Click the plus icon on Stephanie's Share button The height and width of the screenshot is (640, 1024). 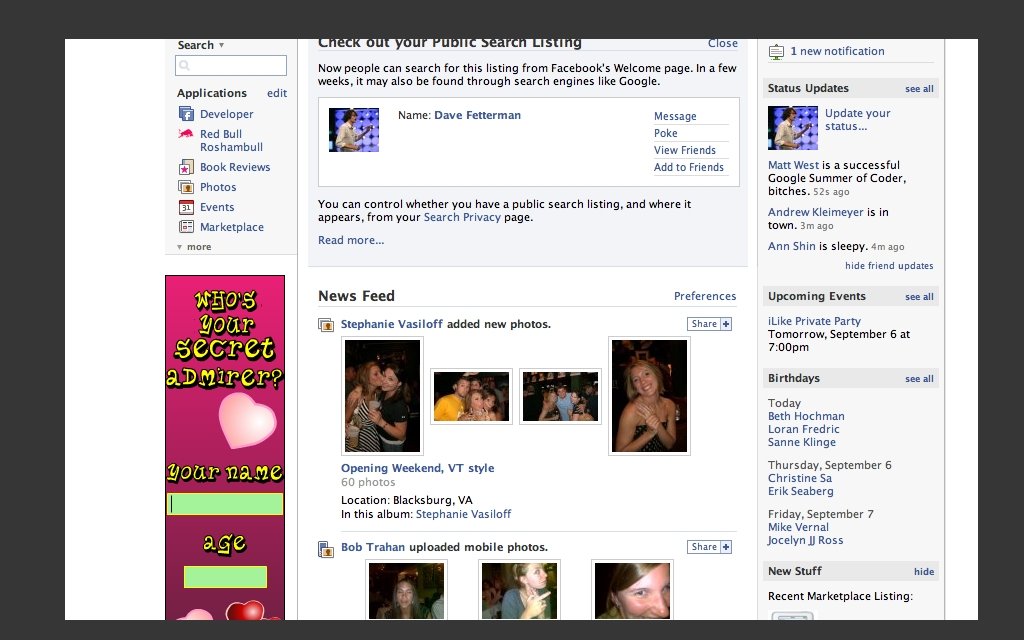pyautogui.click(x=726, y=324)
